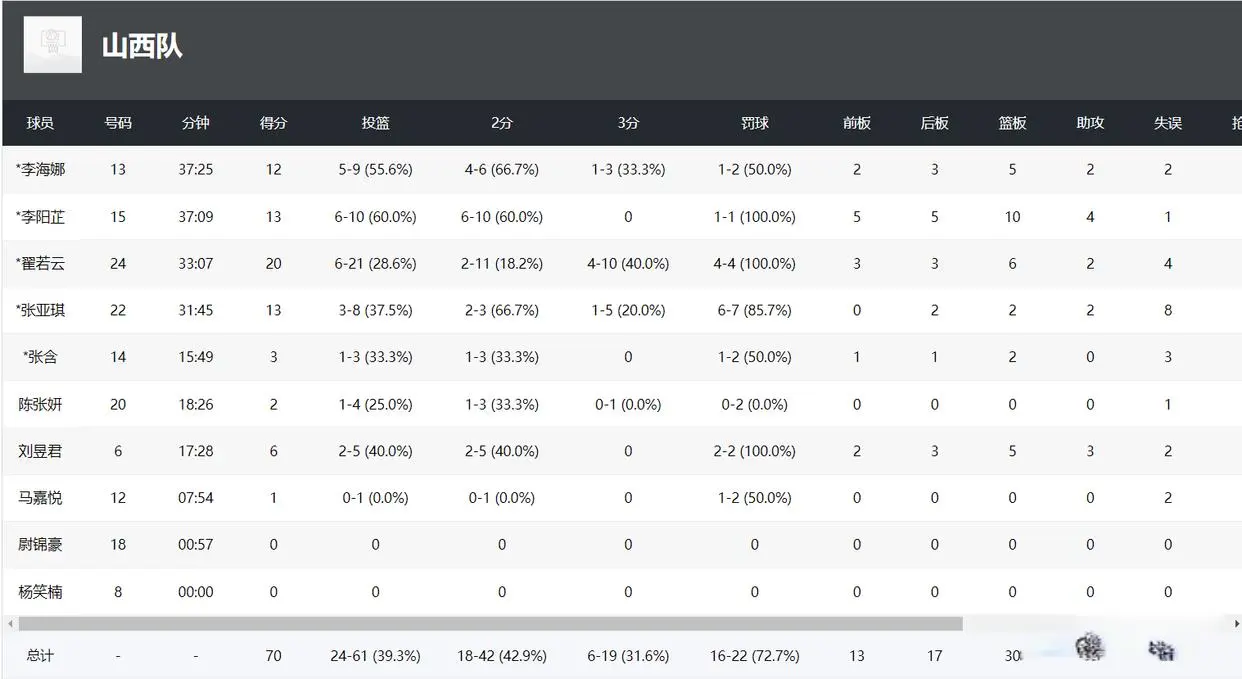Select player 翟若云 in the table

coord(42,264)
